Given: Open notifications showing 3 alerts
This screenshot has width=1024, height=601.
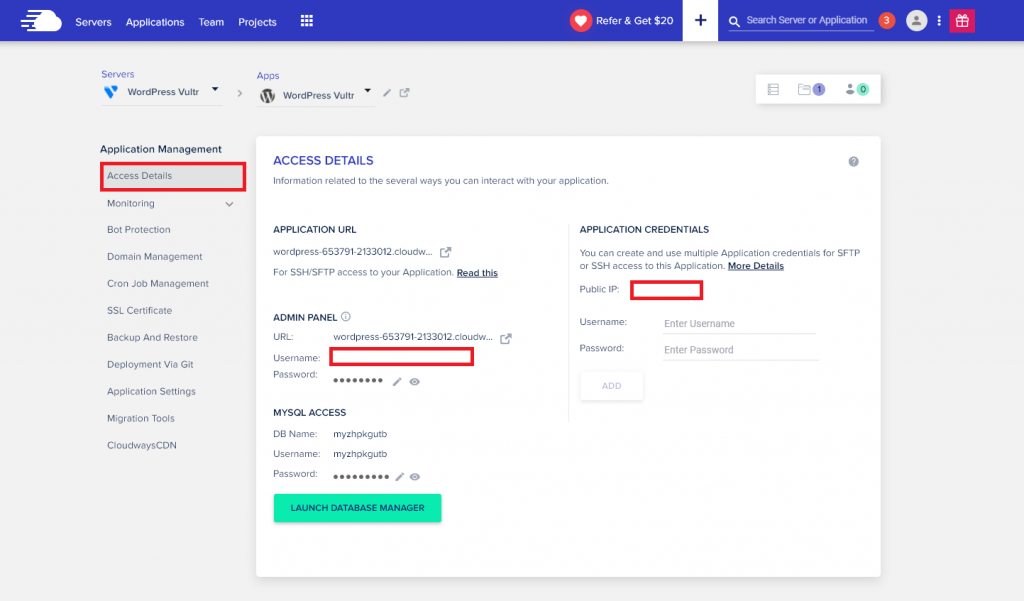Looking at the screenshot, I should tap(888, 19).
